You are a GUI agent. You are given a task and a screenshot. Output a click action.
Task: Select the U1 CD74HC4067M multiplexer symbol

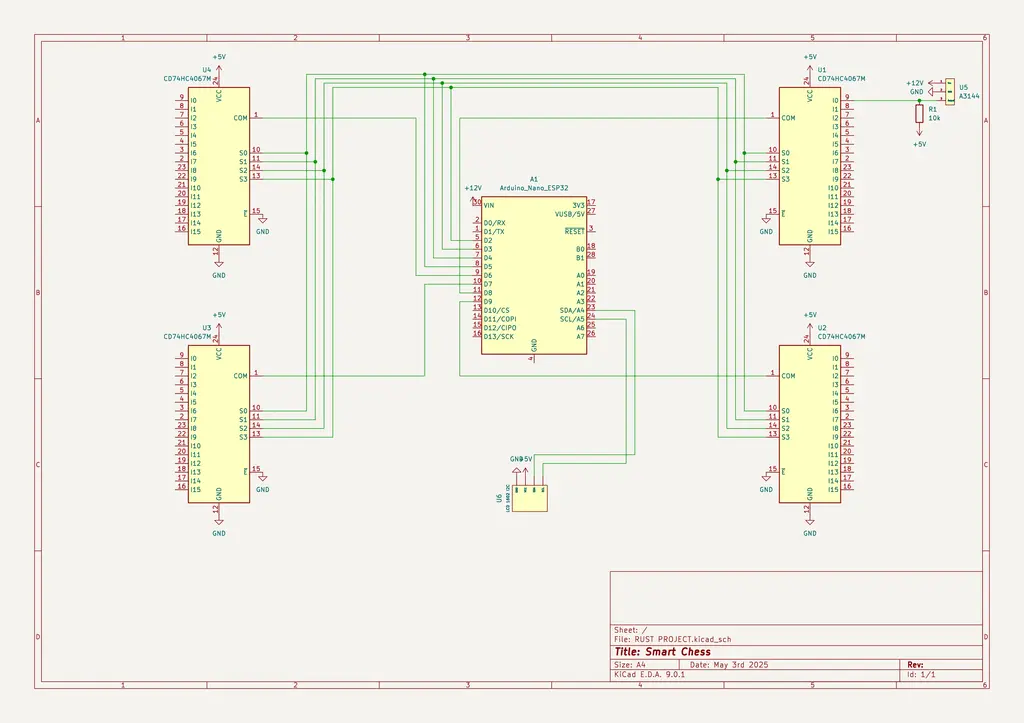[810, 166]
